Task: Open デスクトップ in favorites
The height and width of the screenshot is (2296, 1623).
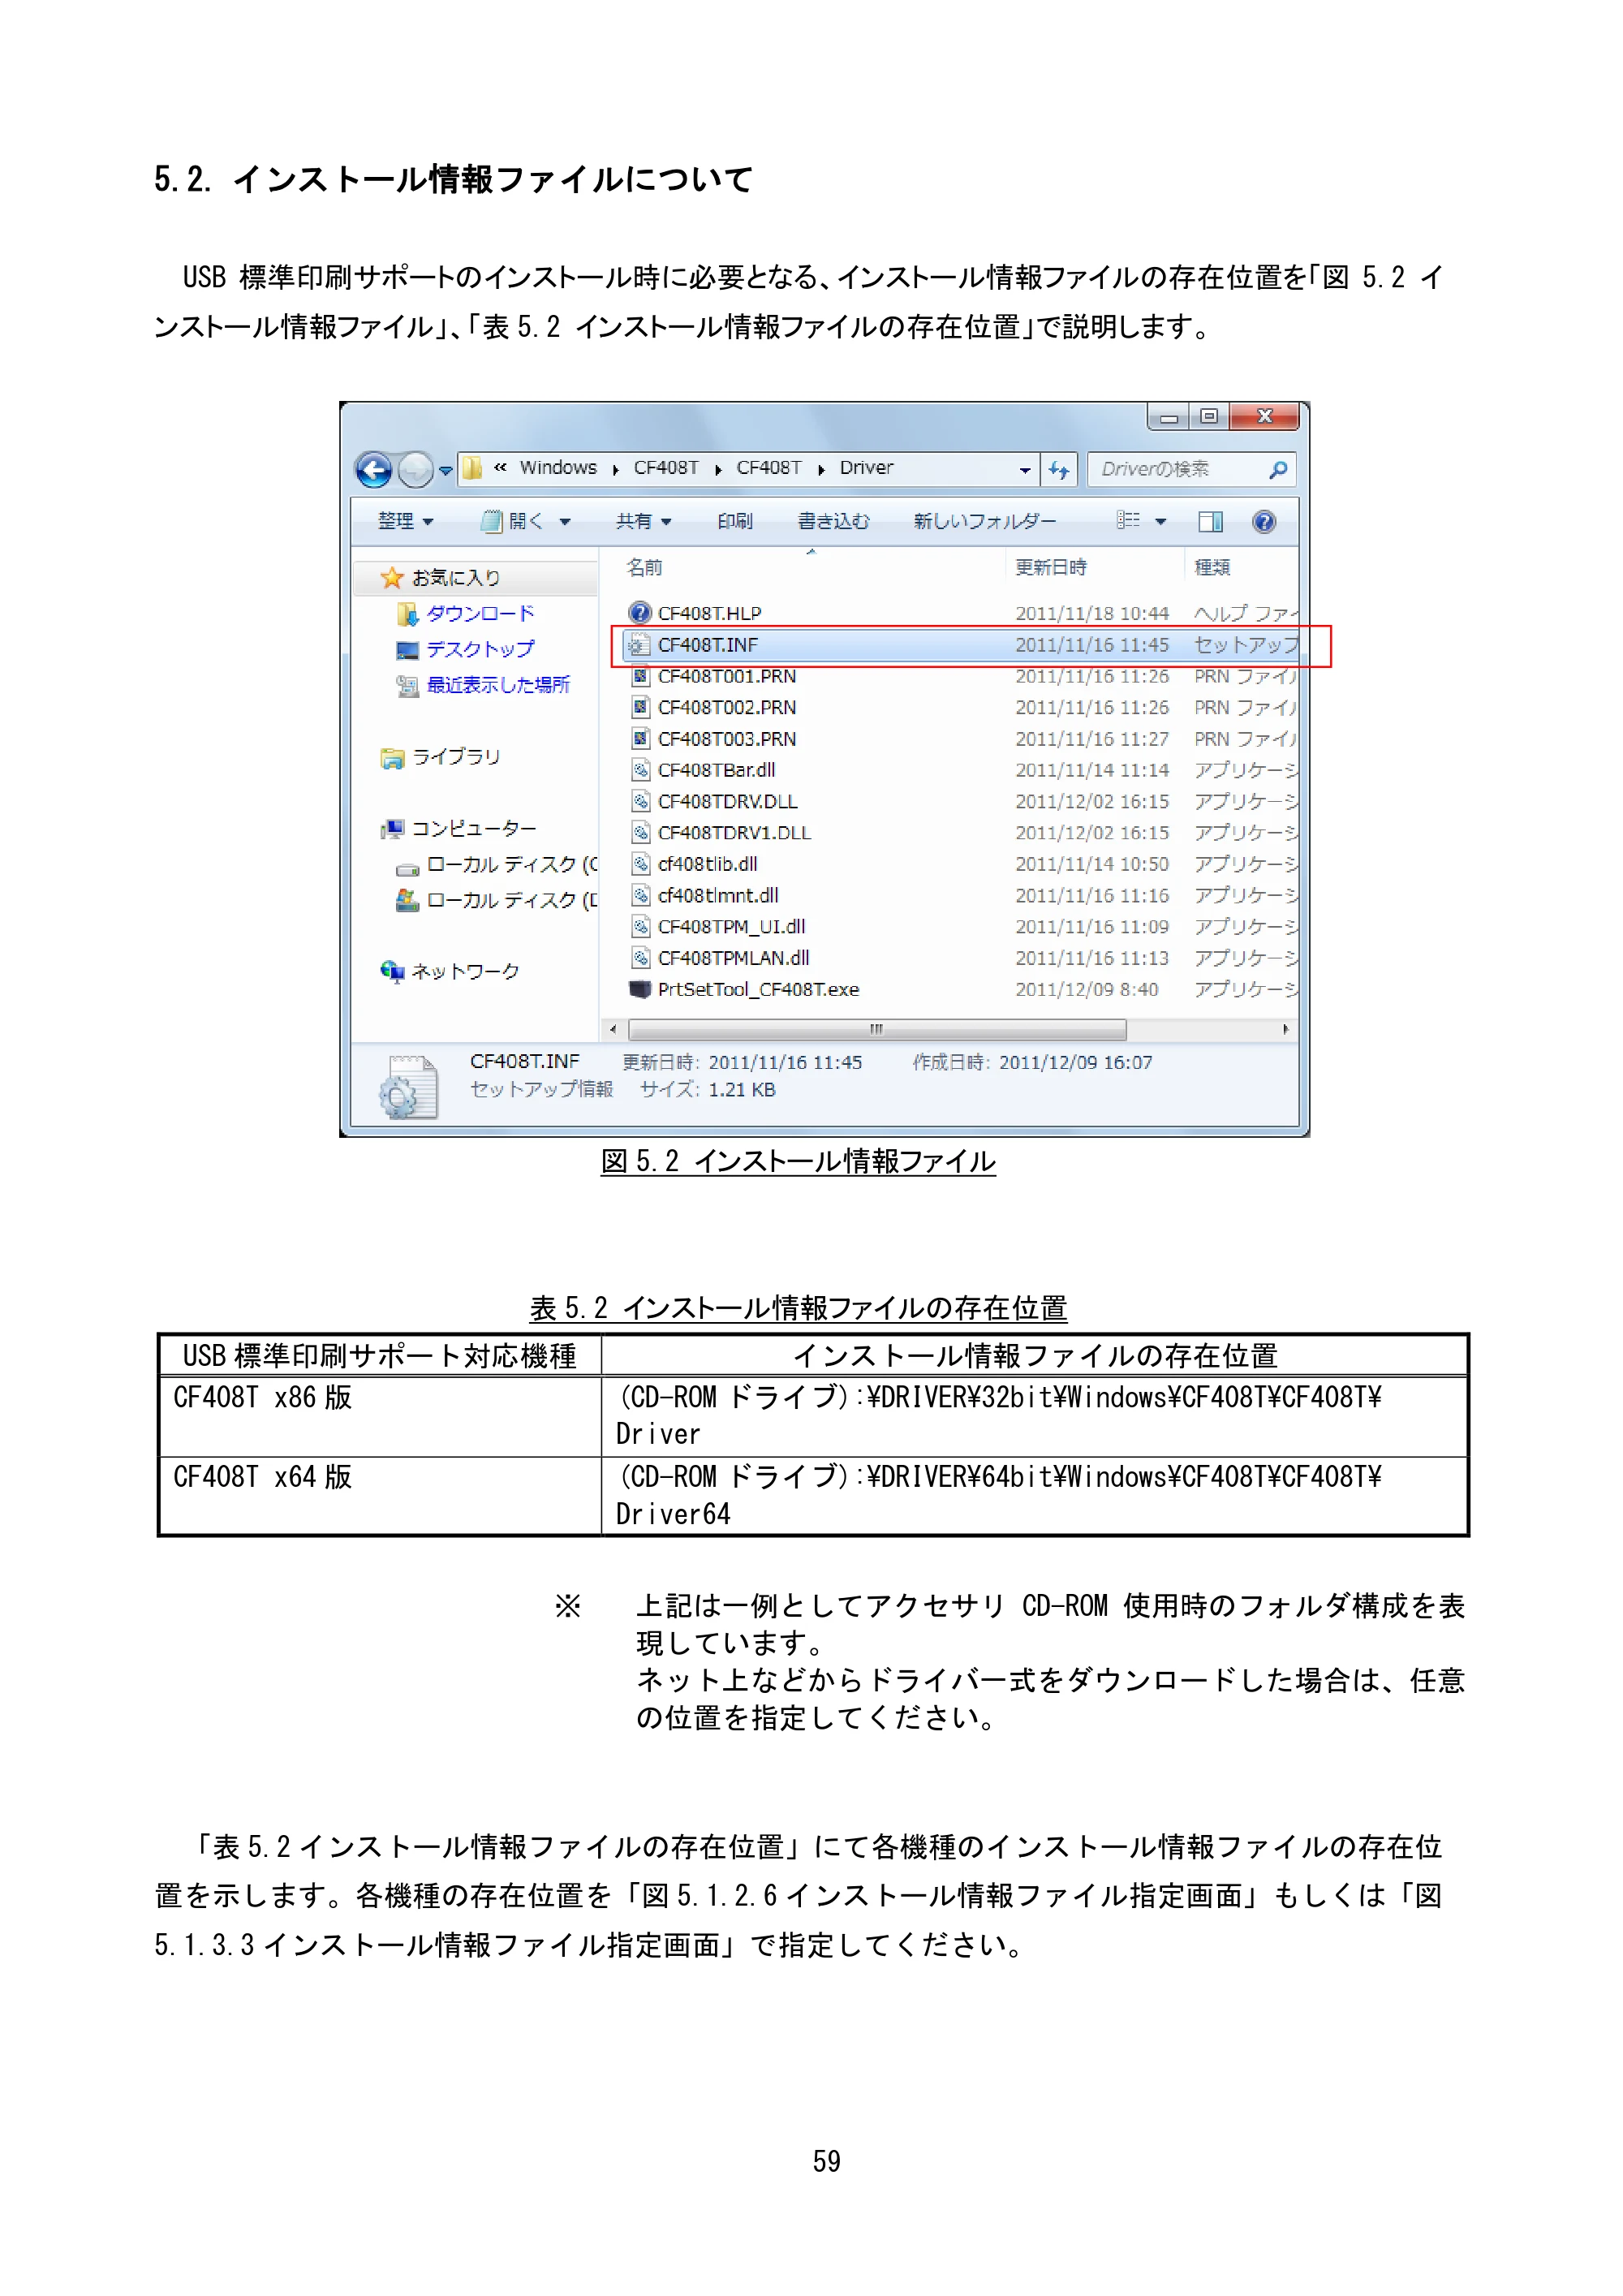Action: tap(479, 649)
